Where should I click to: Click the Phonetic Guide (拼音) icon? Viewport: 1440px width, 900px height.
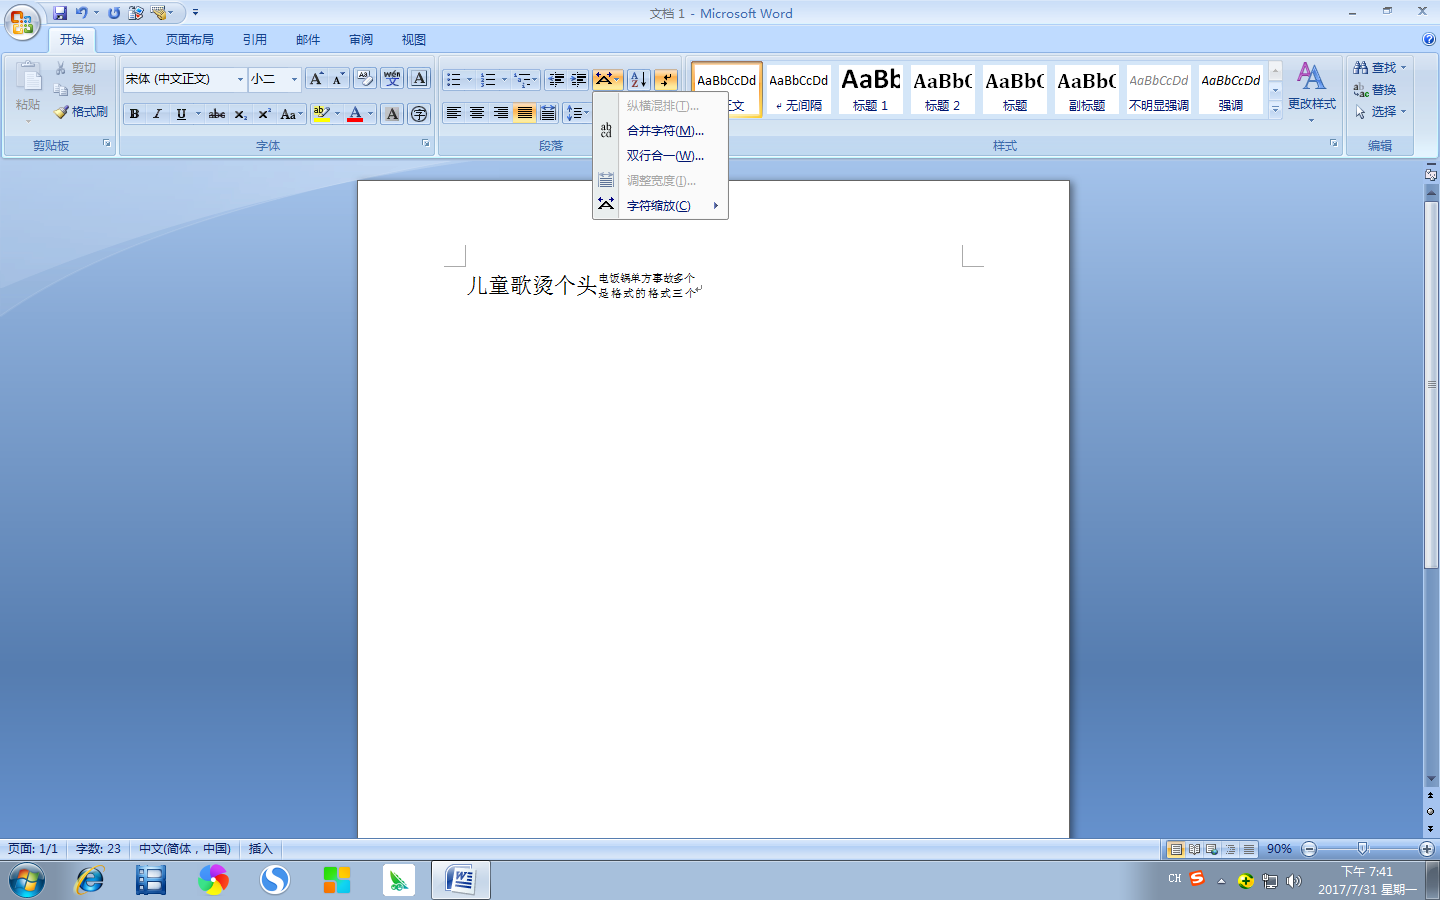click(x=392, y=79)
